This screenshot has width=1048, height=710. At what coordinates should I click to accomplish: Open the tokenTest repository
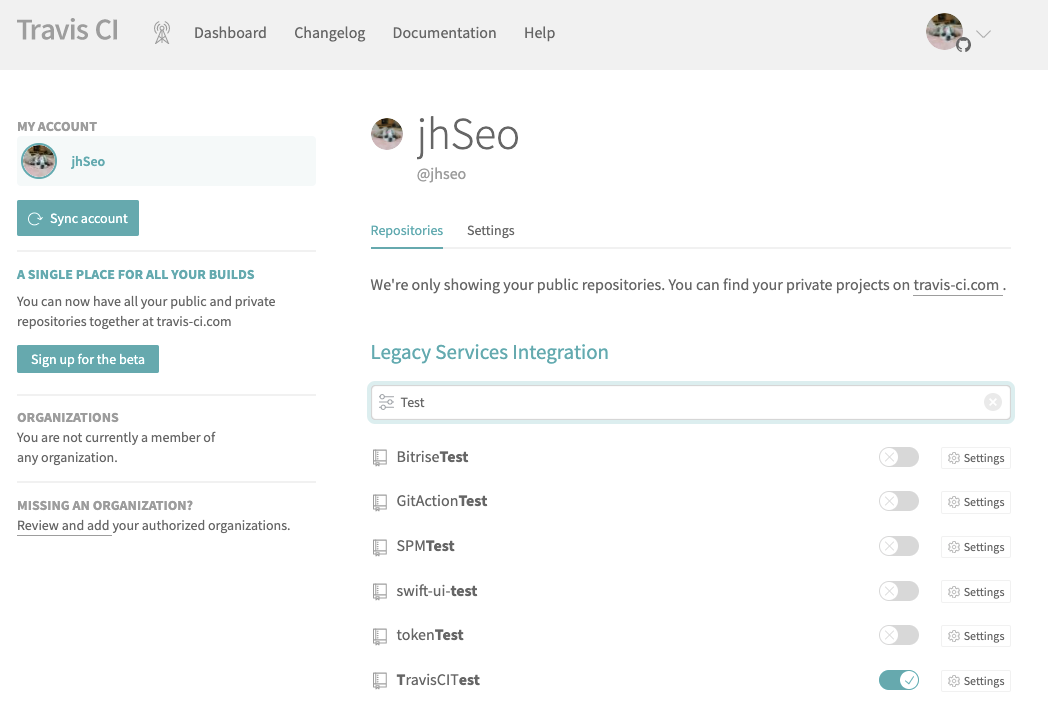click(x=430, y=634)
